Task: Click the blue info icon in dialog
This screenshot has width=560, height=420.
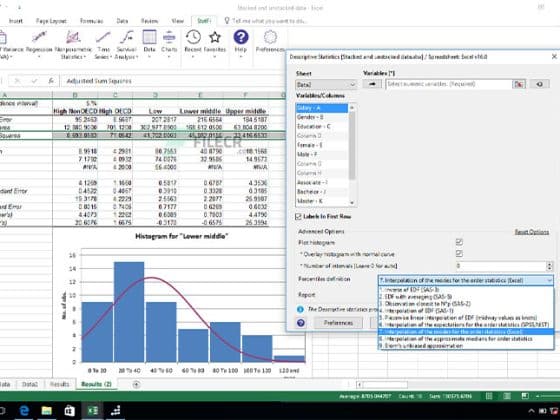Action: [300, 309]
